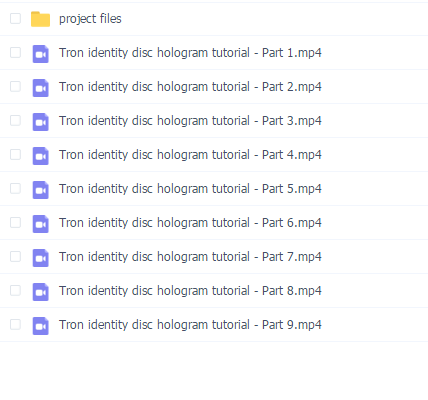Select the checkbox for Part 1.mp4
Viewport: 428px width, 400px height.
[x=15, y=53]
